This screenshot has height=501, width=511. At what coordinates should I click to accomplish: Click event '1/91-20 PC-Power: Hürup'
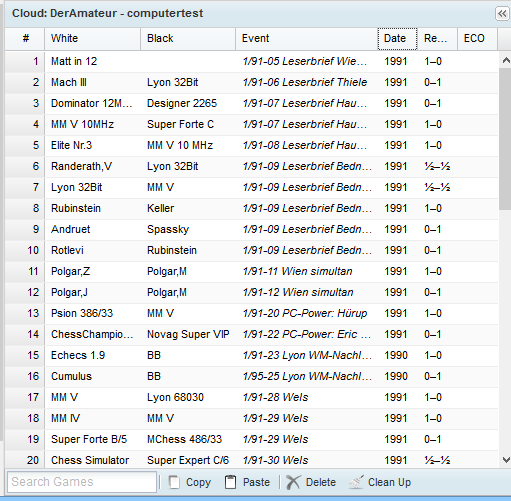305,313
